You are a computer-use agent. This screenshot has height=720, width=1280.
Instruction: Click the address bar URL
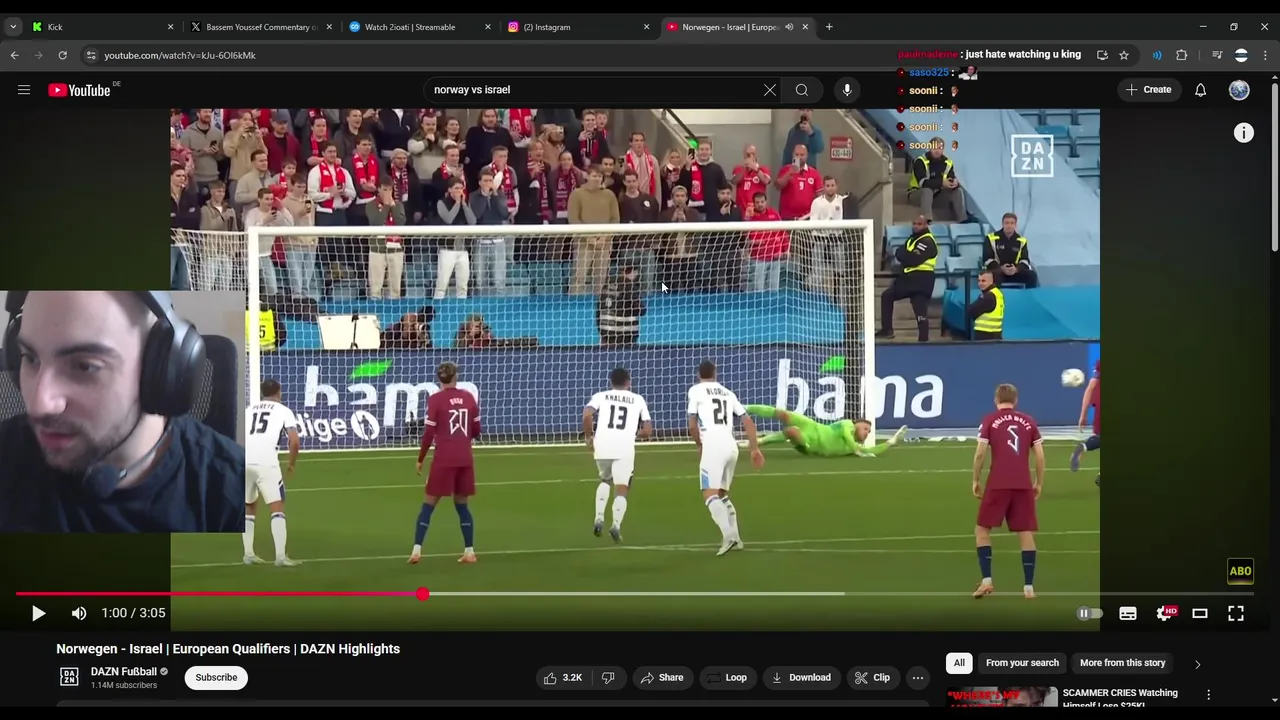[180, 55]
